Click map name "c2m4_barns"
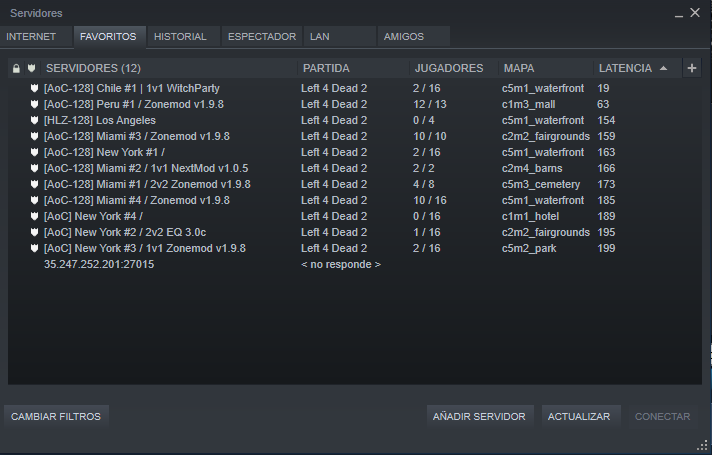Viewport: 712px width, 455px height. (x=532, y=168)
